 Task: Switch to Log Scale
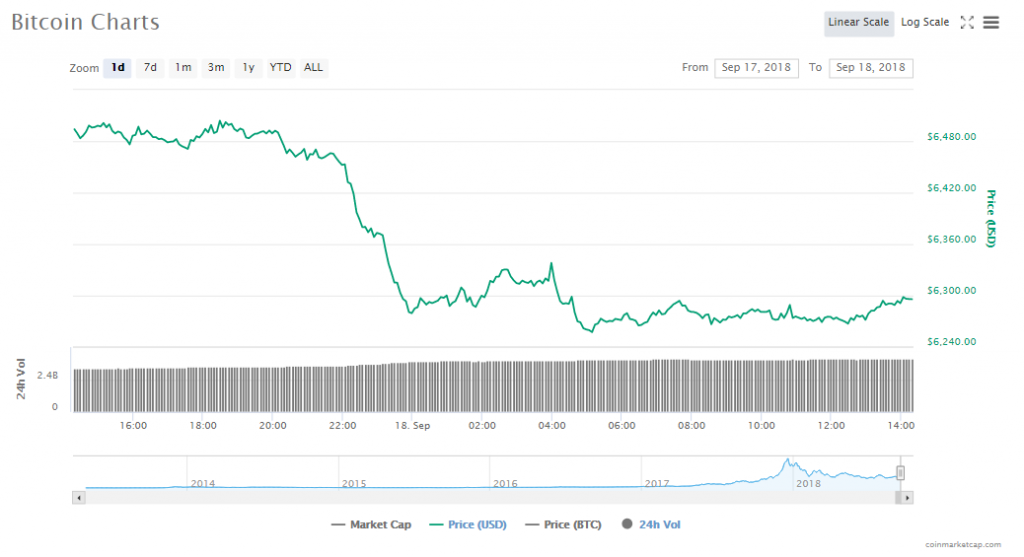925,22
